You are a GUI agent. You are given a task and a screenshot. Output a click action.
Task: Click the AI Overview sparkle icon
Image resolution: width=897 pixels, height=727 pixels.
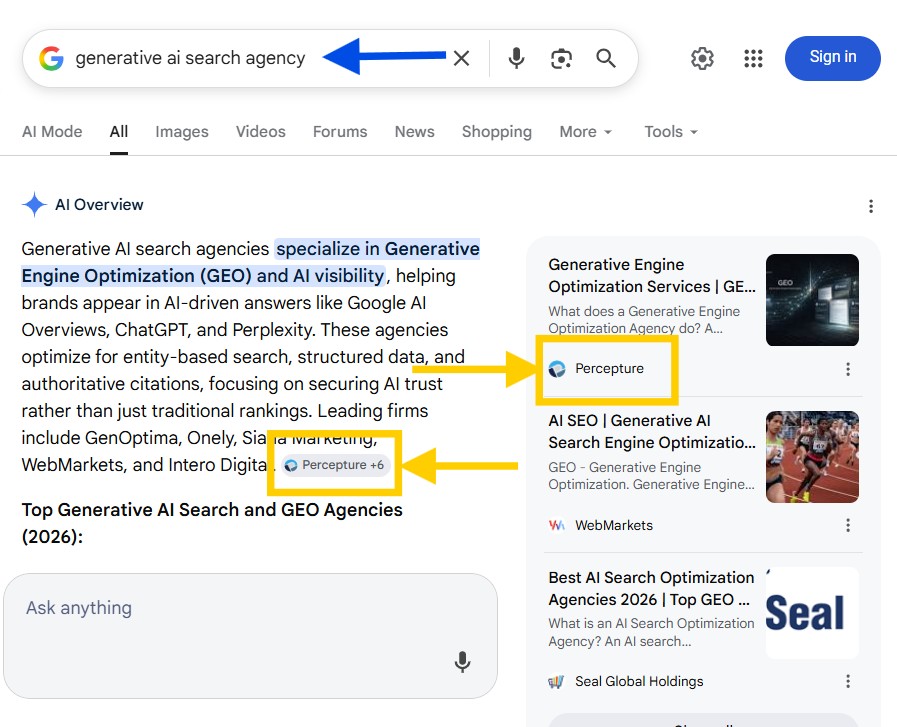pyautogui.click(x=34, y=204)
